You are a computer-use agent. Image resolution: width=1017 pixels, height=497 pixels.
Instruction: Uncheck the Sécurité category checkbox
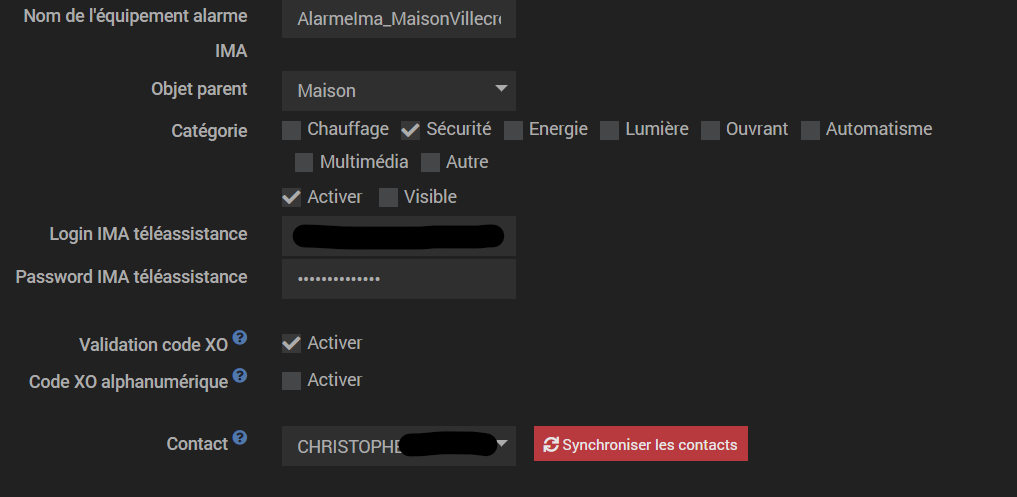click(410, 130)
